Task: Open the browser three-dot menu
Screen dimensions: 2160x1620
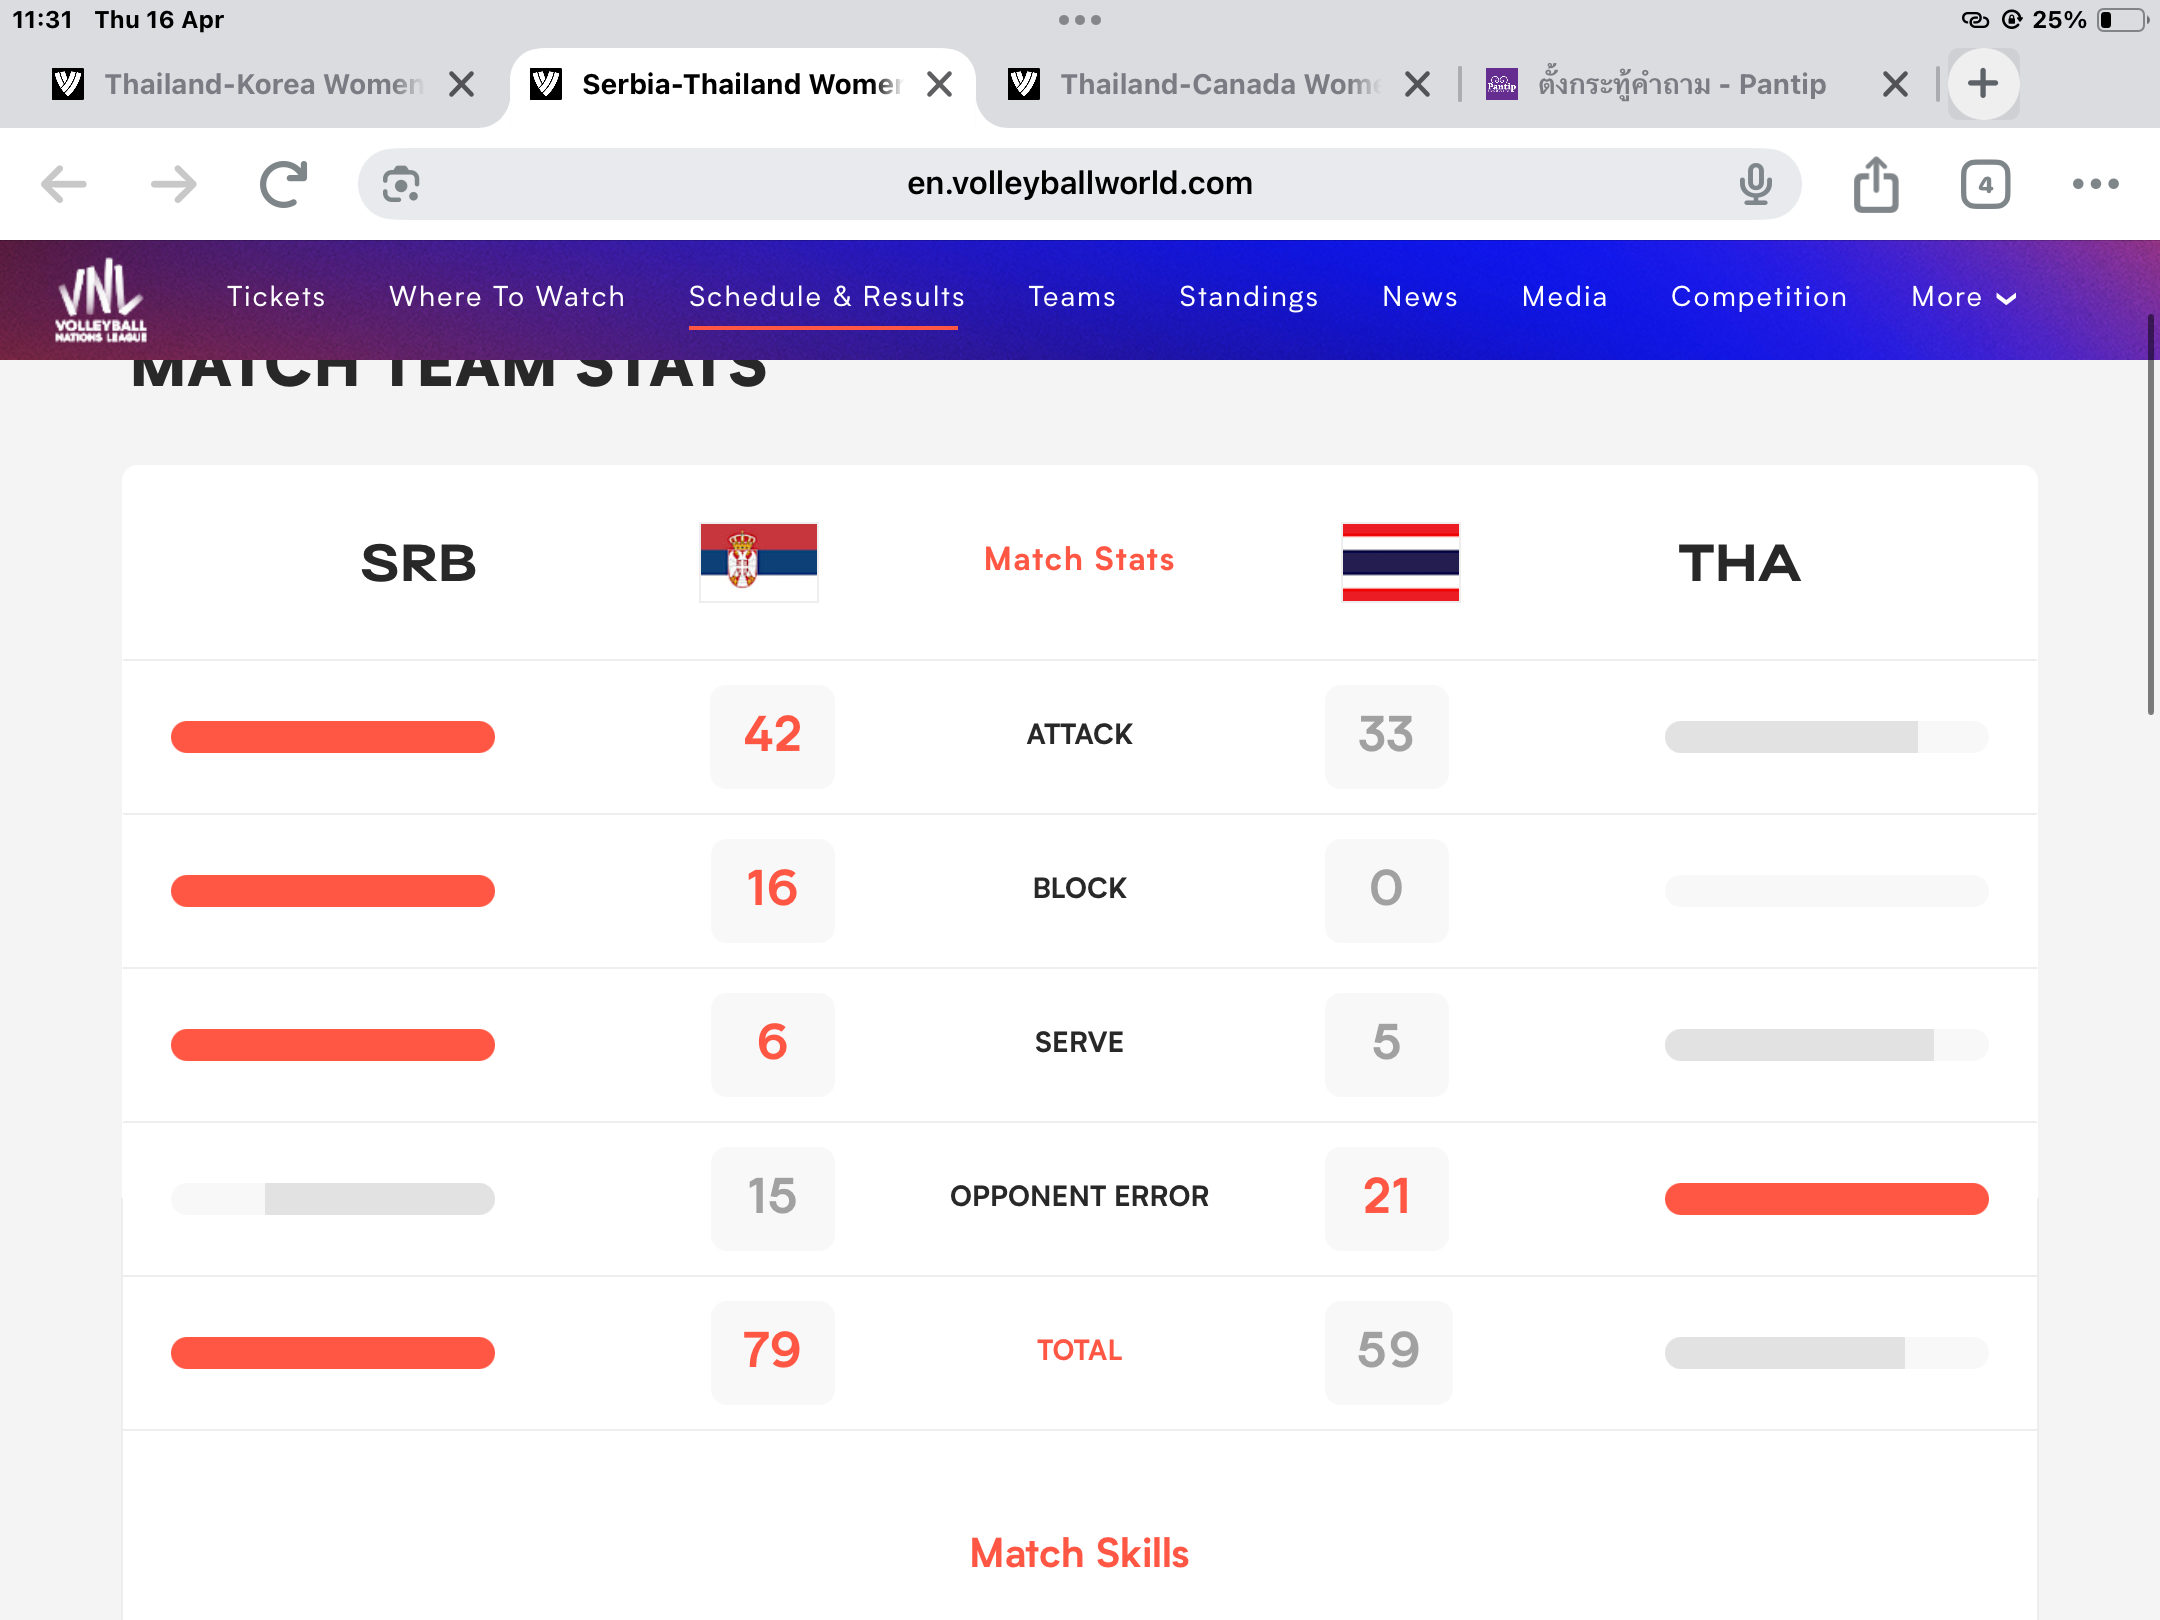Action: (2095, 184)
